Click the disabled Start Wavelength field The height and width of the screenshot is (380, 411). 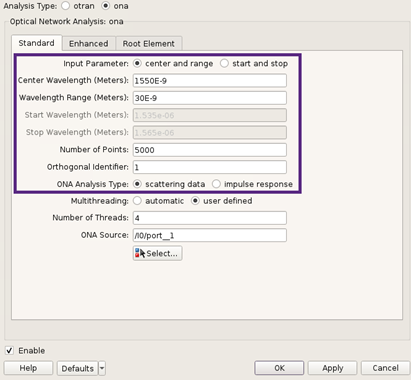[210, 115]
